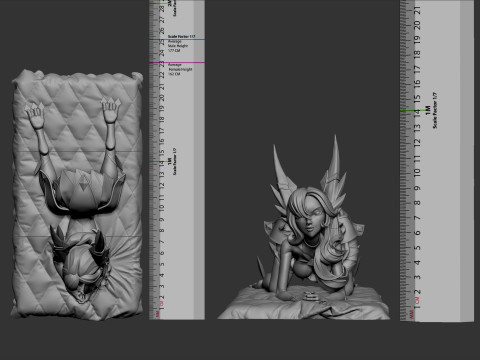The width and height of the screenshot is (480, 360).
Task: Click number 10 on the left ruler
Action: pyautogui.click(x=162, y=207)
